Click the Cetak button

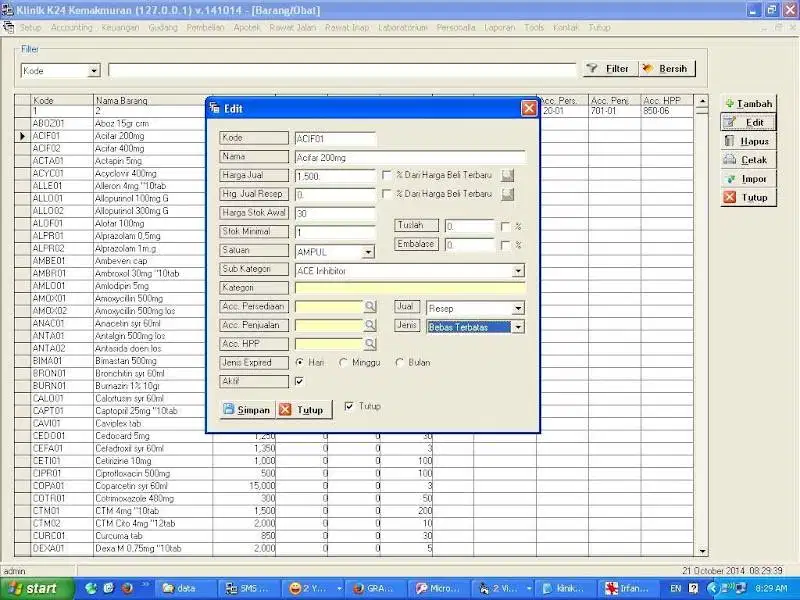point(748,160)
